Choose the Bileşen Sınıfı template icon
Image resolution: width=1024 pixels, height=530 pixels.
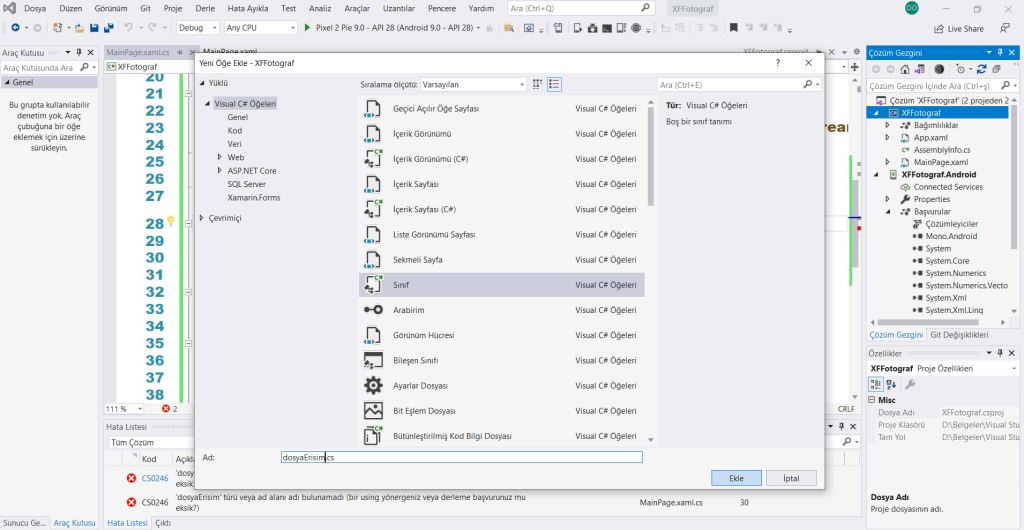(x=373, y=360)
